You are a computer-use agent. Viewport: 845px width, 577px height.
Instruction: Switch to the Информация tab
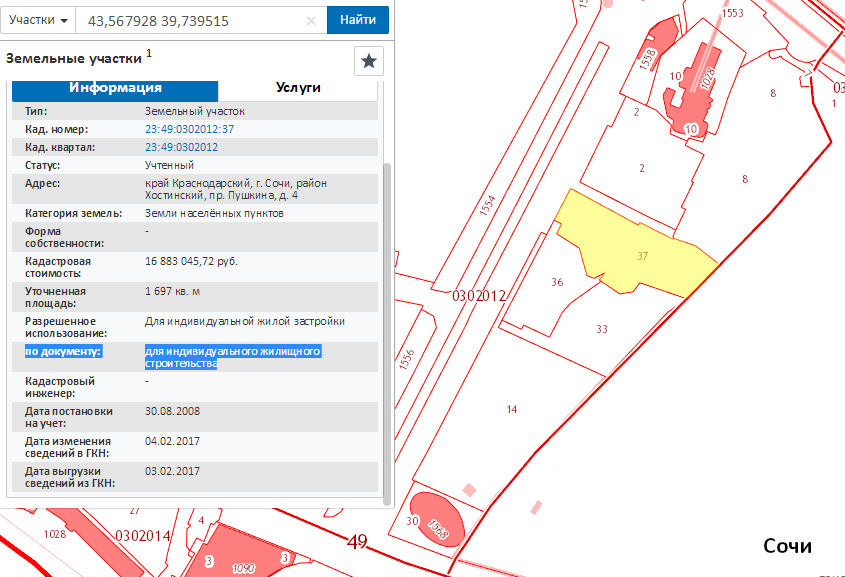coord(115,88)
